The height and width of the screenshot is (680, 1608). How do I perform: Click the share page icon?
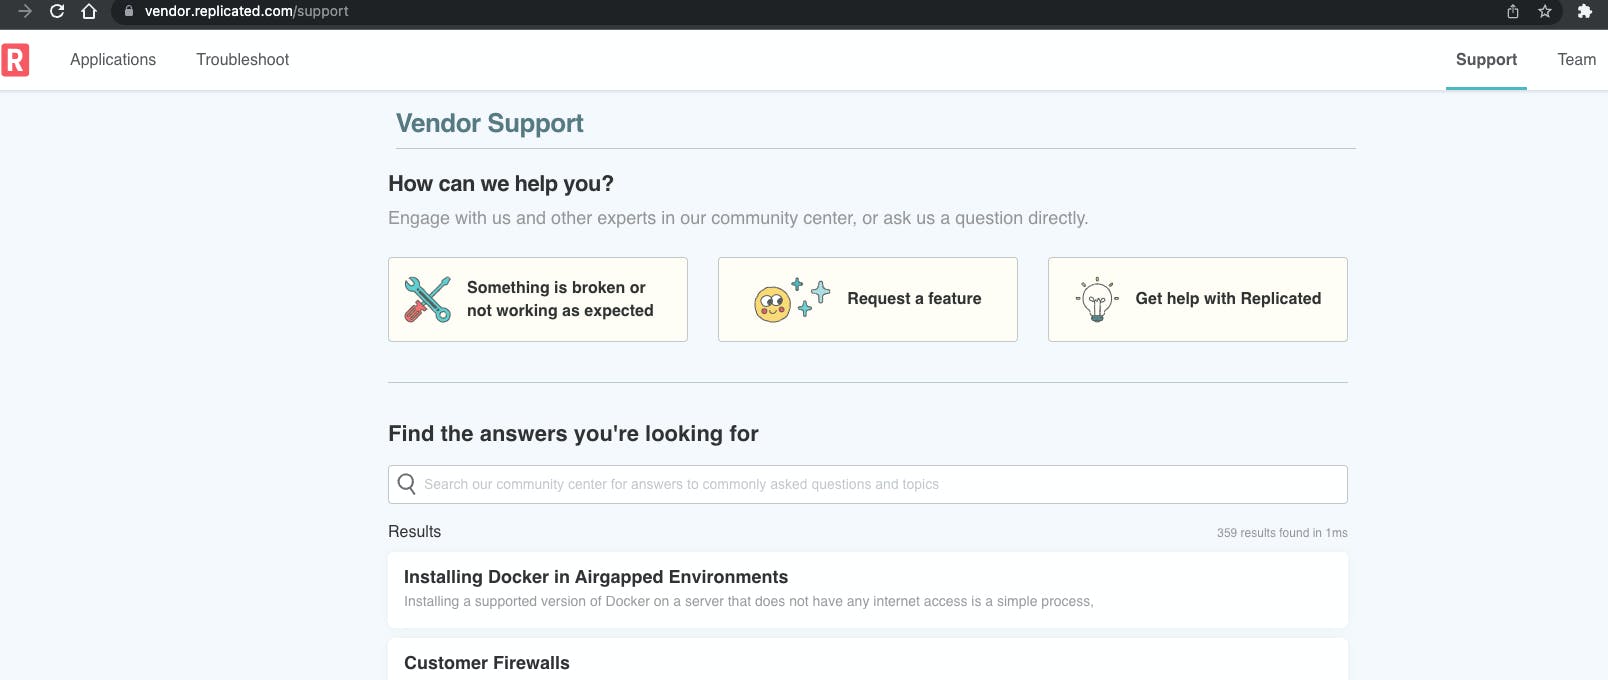[1513, 11]
